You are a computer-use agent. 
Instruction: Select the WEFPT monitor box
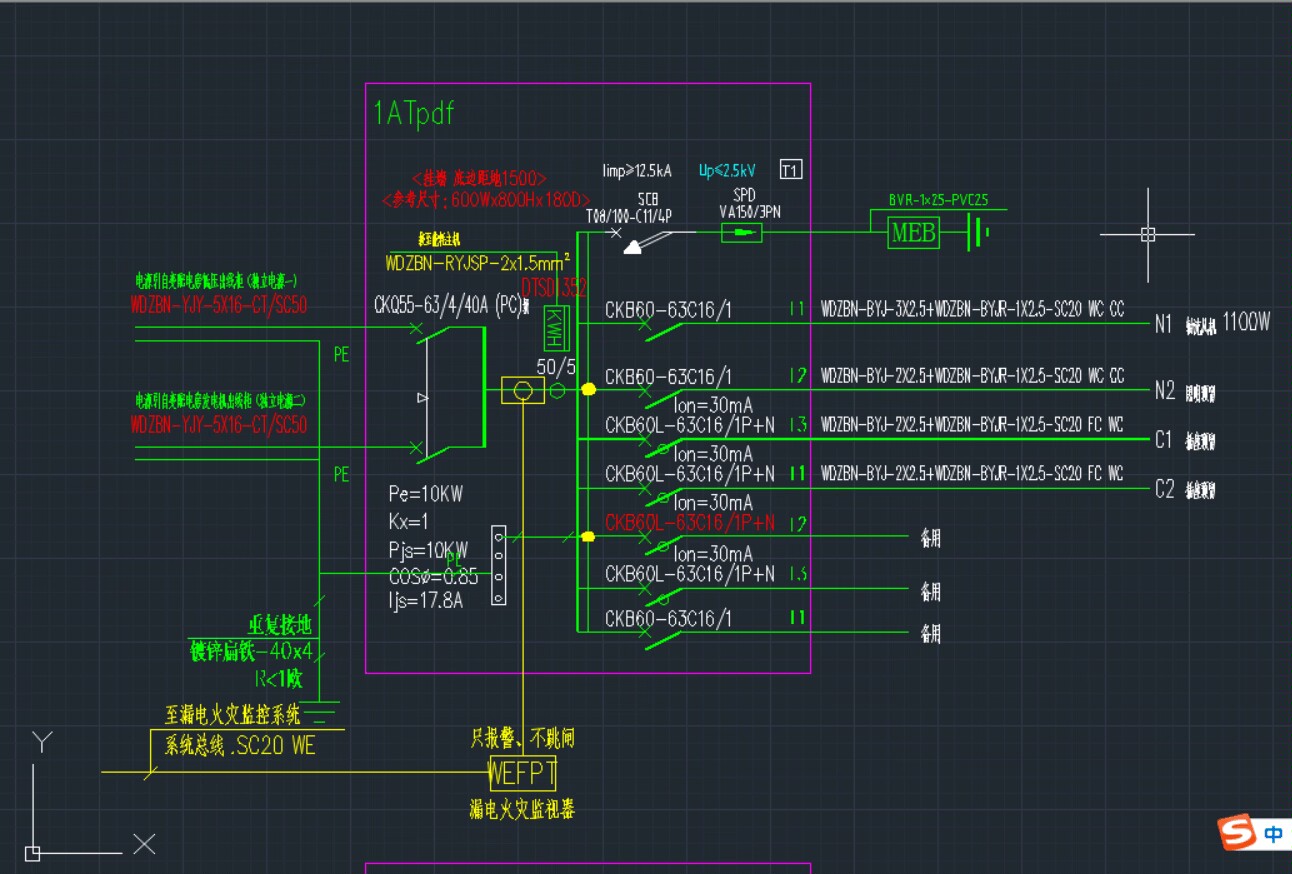click(522, 773)
